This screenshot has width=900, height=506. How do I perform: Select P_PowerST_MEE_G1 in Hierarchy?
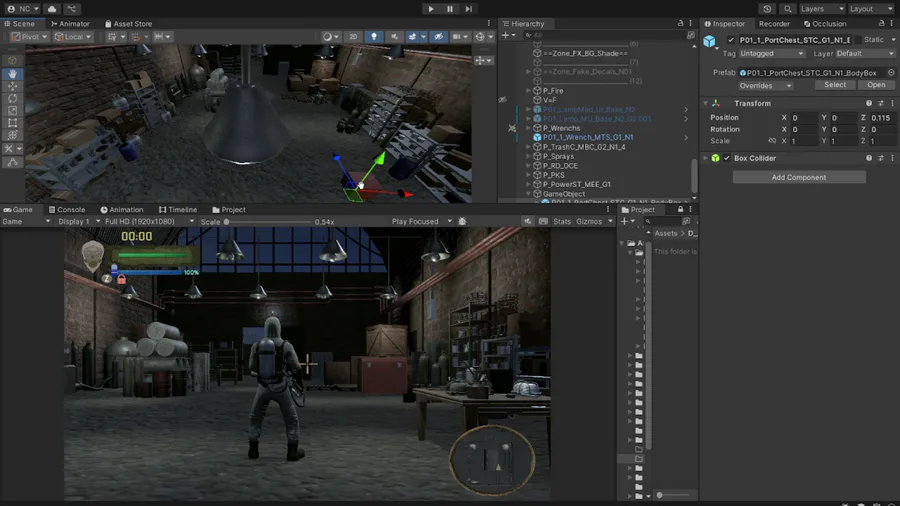(x=576, y=184)
